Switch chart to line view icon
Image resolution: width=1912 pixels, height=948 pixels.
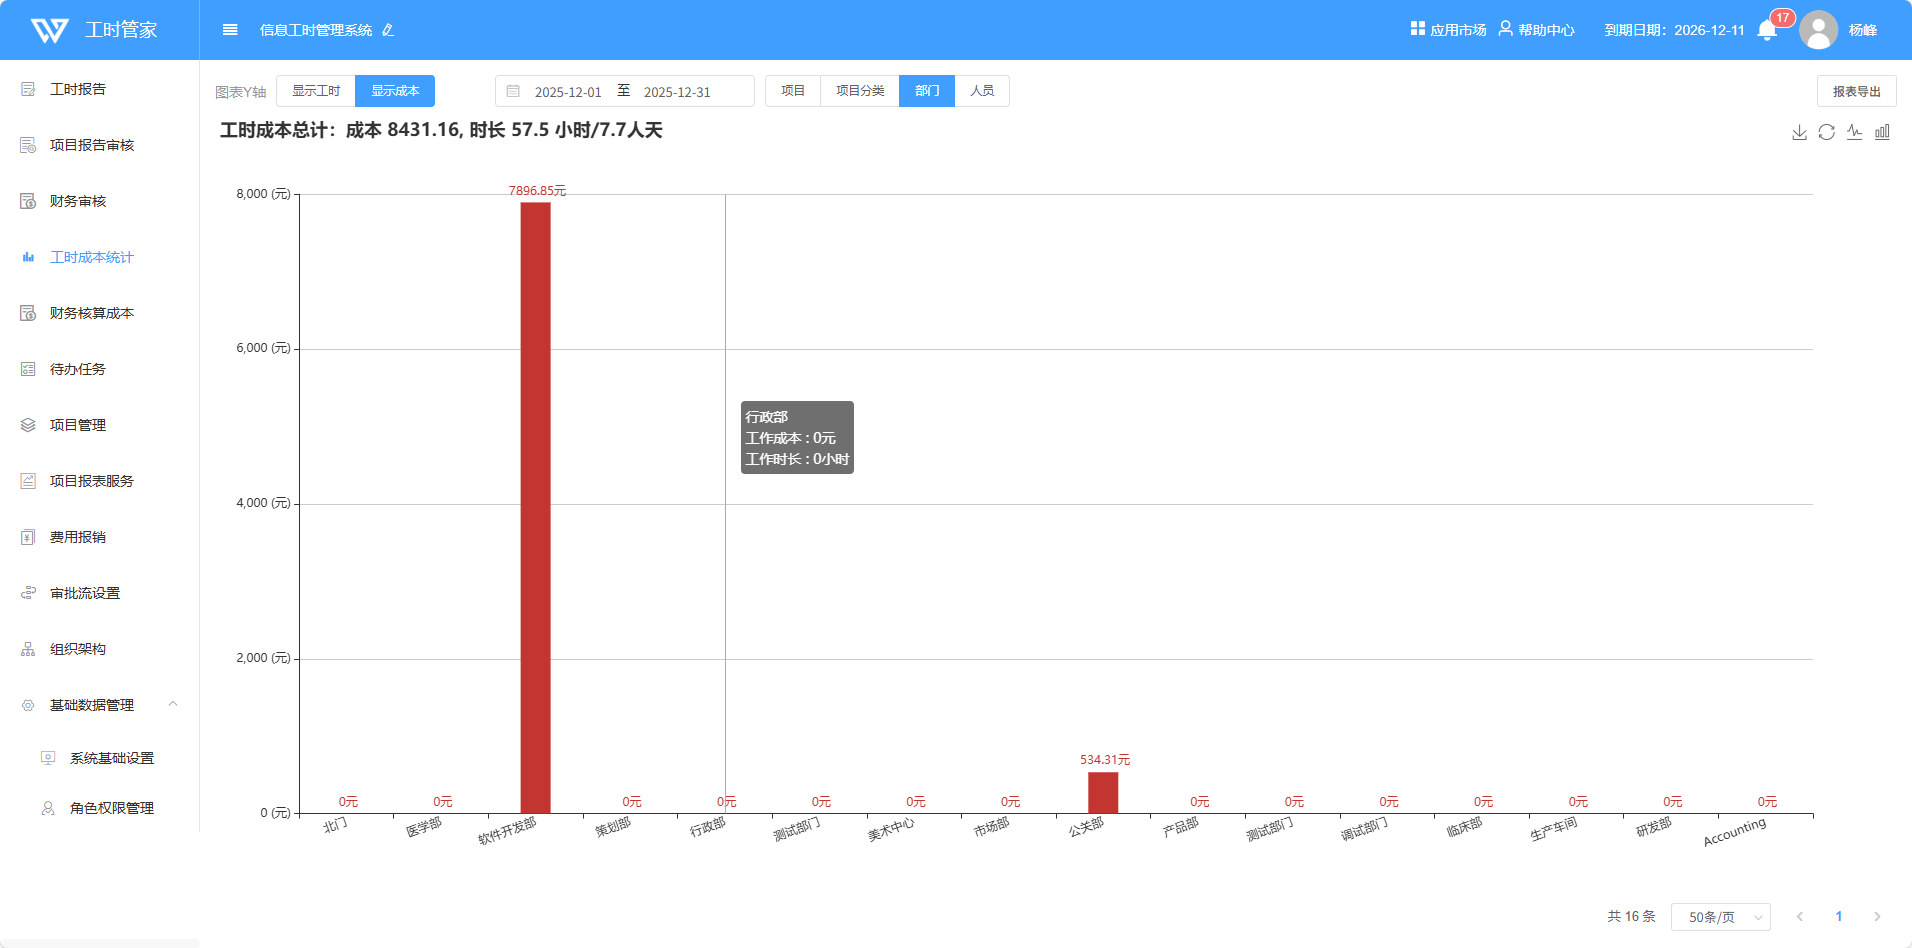point(1854,132)
